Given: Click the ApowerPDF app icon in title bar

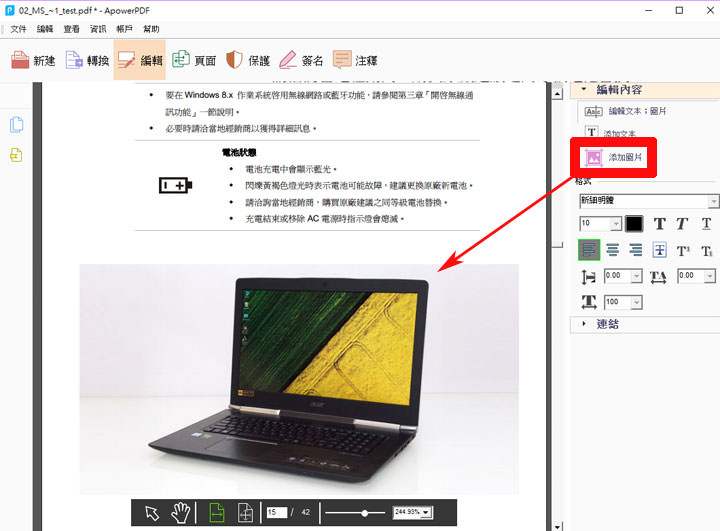Looking at the screenshot, I should (10, 10).
